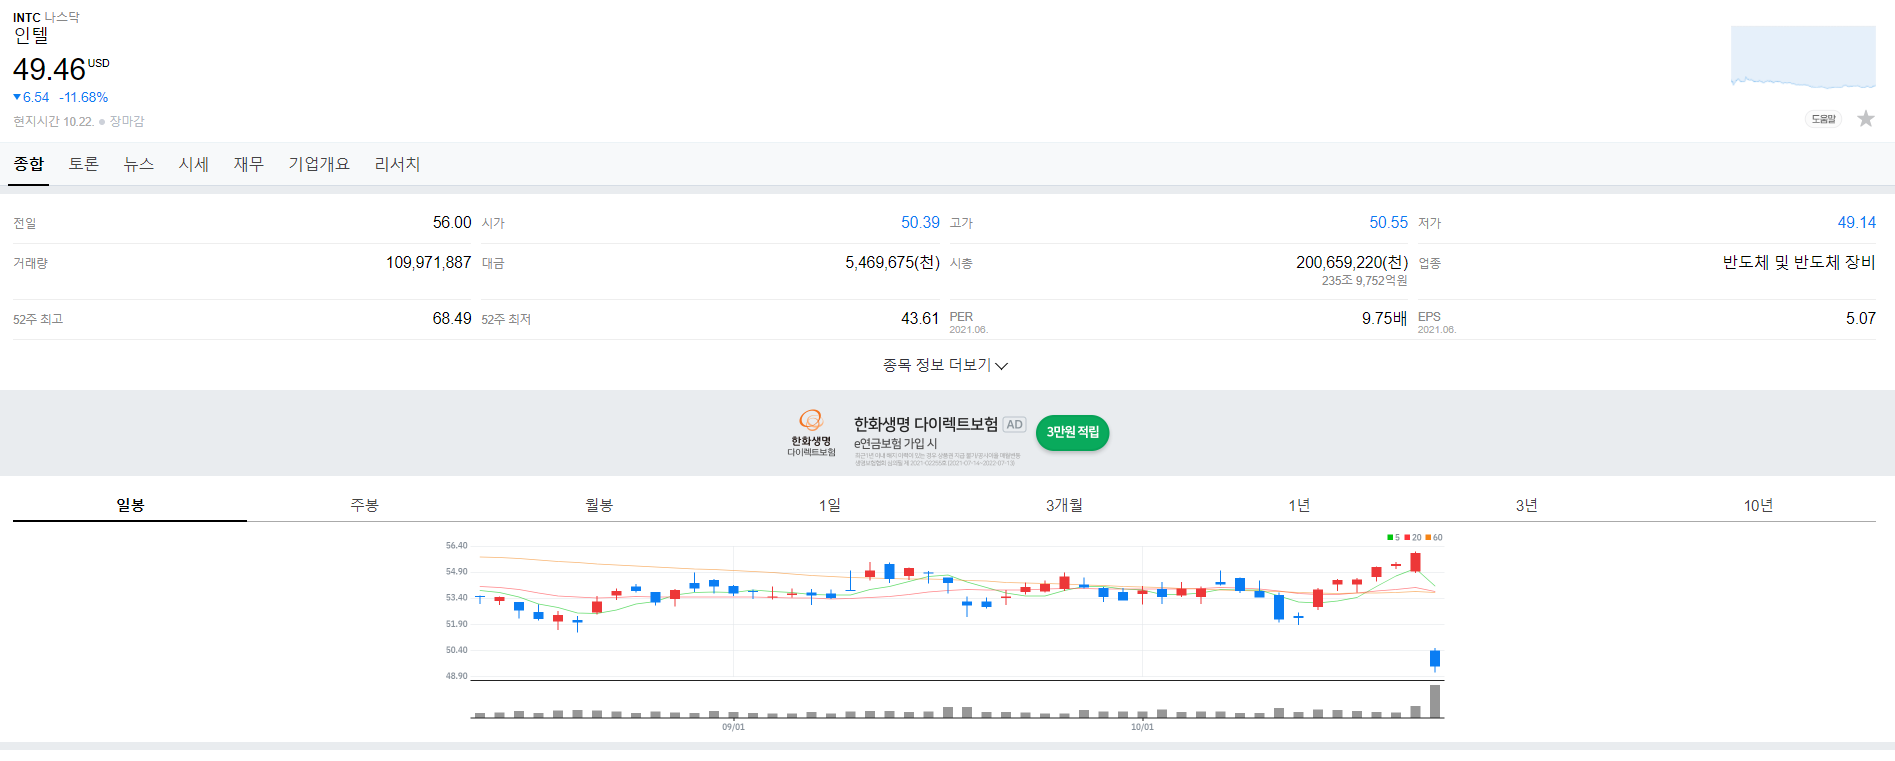The height and width of the screenshot is (761, 1895).
Task: Click the 도움말 help button
Action: click(x=1823, y=119)
